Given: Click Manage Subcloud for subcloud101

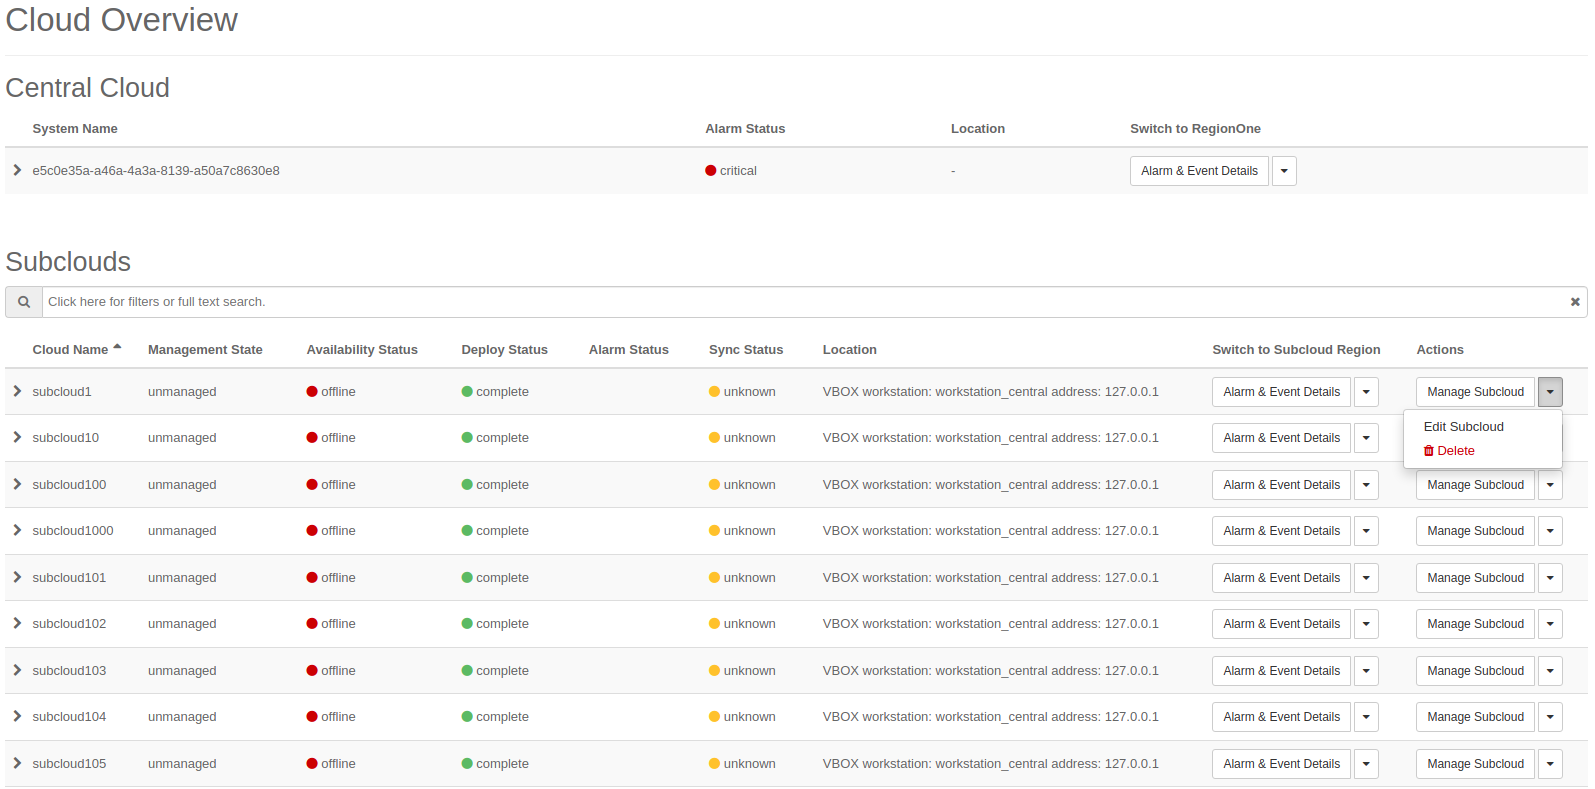Looking at the screenshot, I should point(1475,578).
